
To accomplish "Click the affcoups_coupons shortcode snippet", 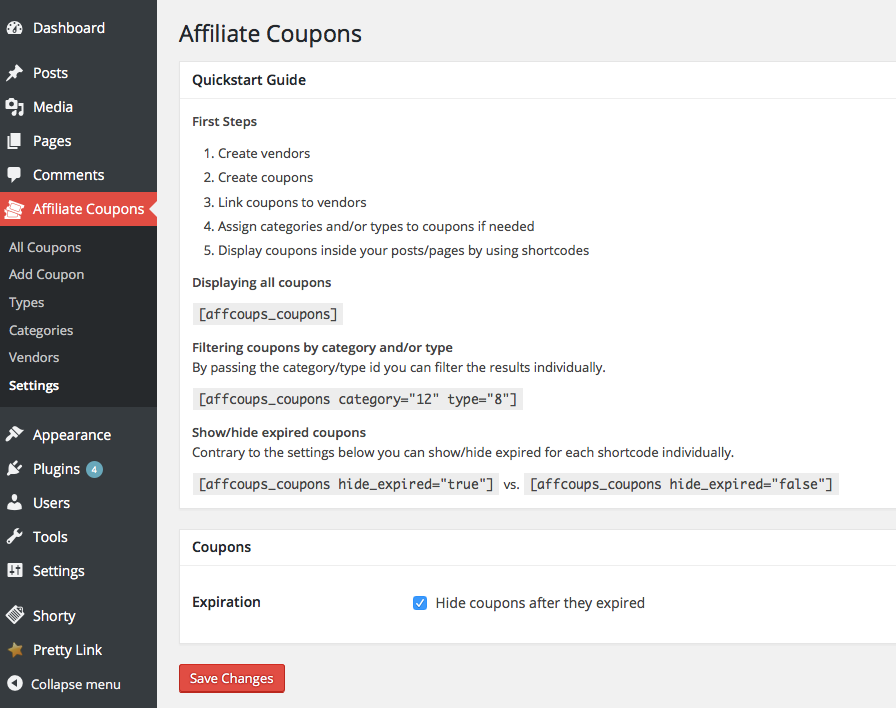I will tap(268, 314).
